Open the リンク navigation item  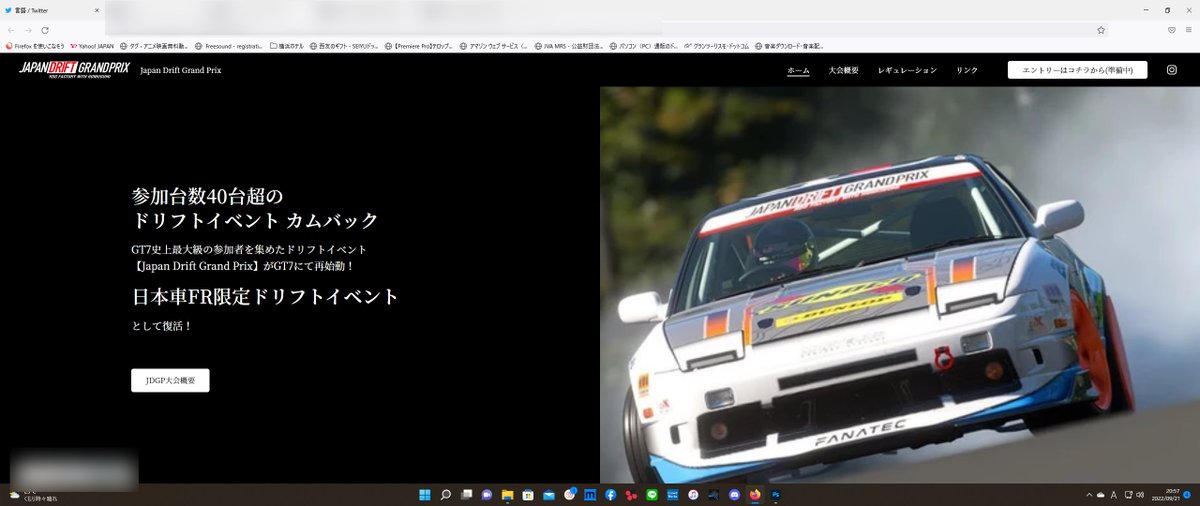point(967,70)
